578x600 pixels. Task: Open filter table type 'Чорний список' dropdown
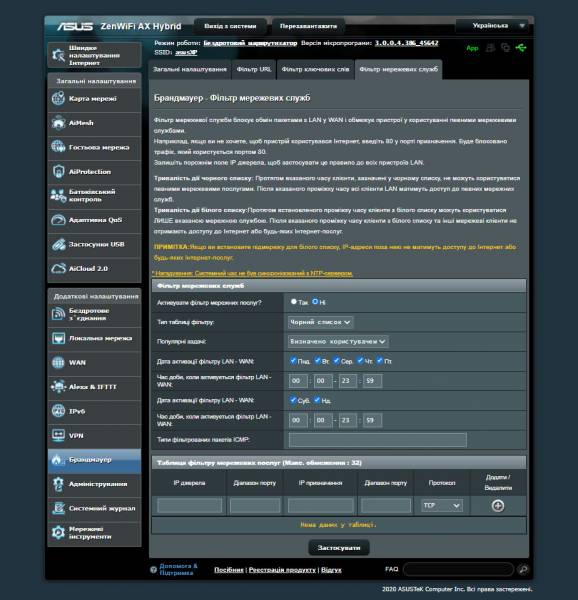[320, 322]
